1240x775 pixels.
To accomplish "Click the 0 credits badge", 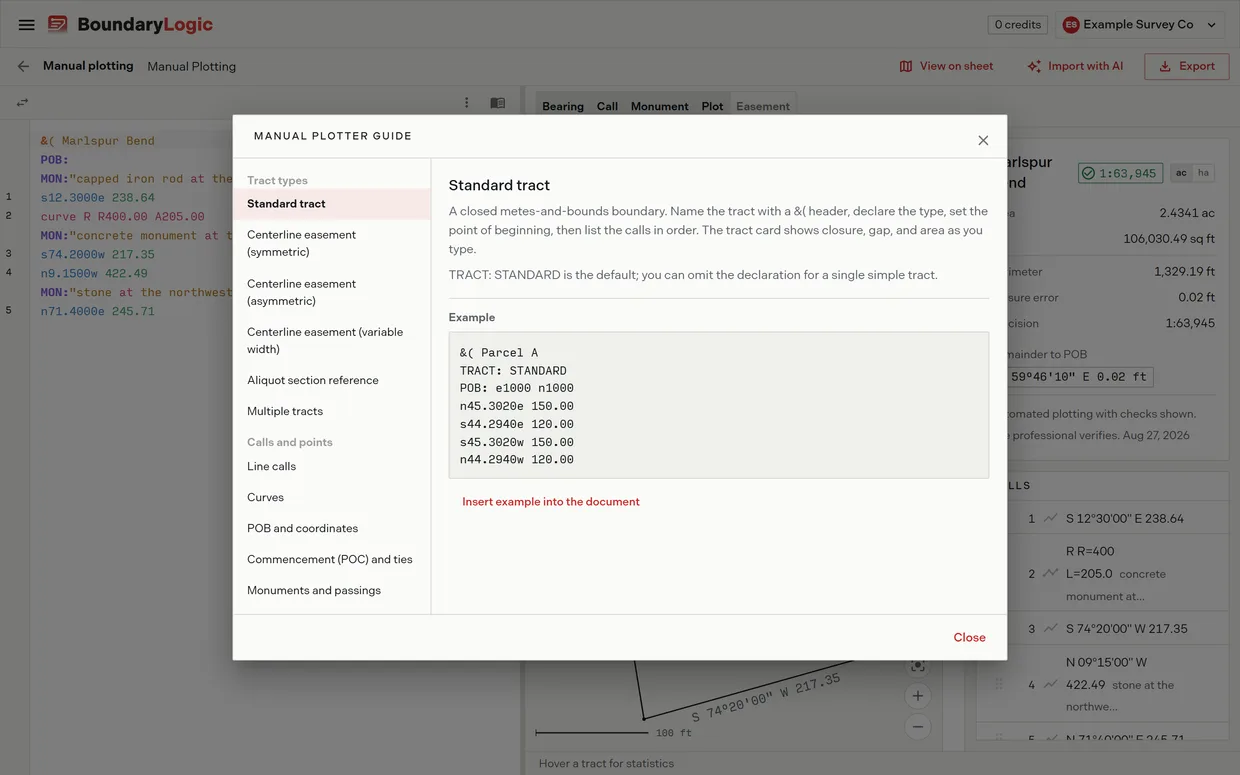I will click(x=1018, y=25).
